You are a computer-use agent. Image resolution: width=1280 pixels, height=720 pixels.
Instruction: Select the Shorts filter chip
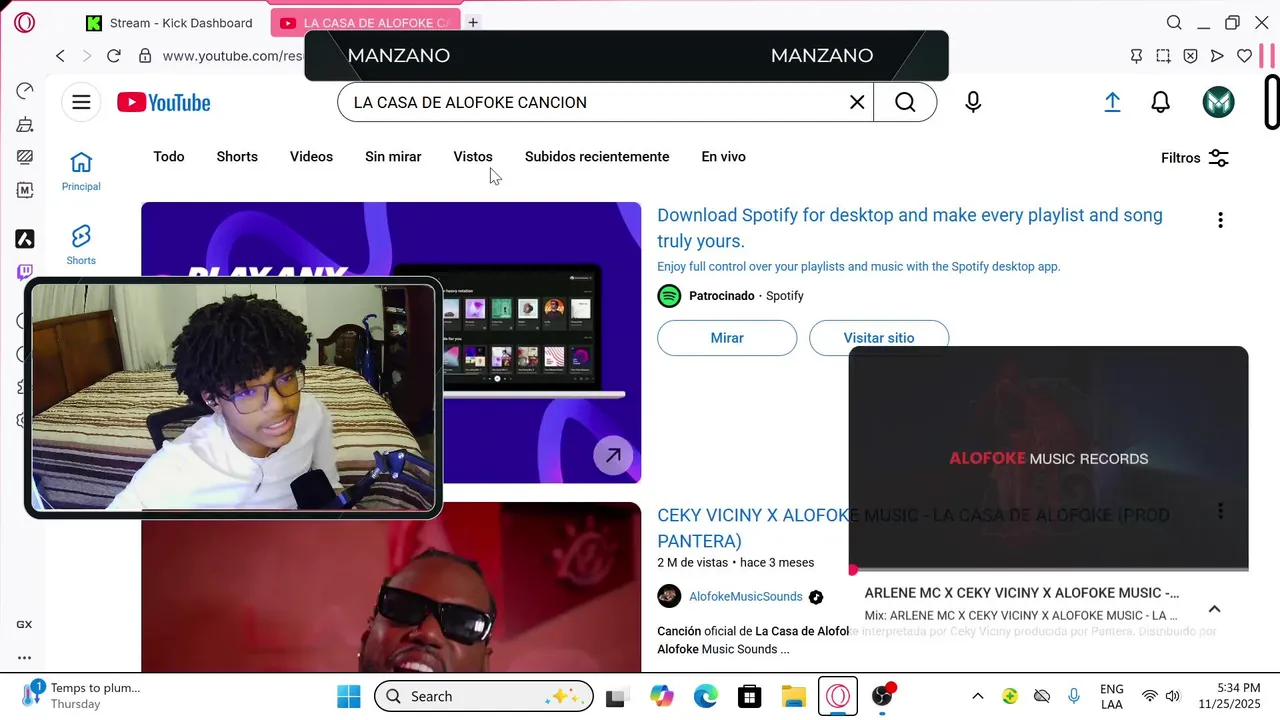pos(237,157)
